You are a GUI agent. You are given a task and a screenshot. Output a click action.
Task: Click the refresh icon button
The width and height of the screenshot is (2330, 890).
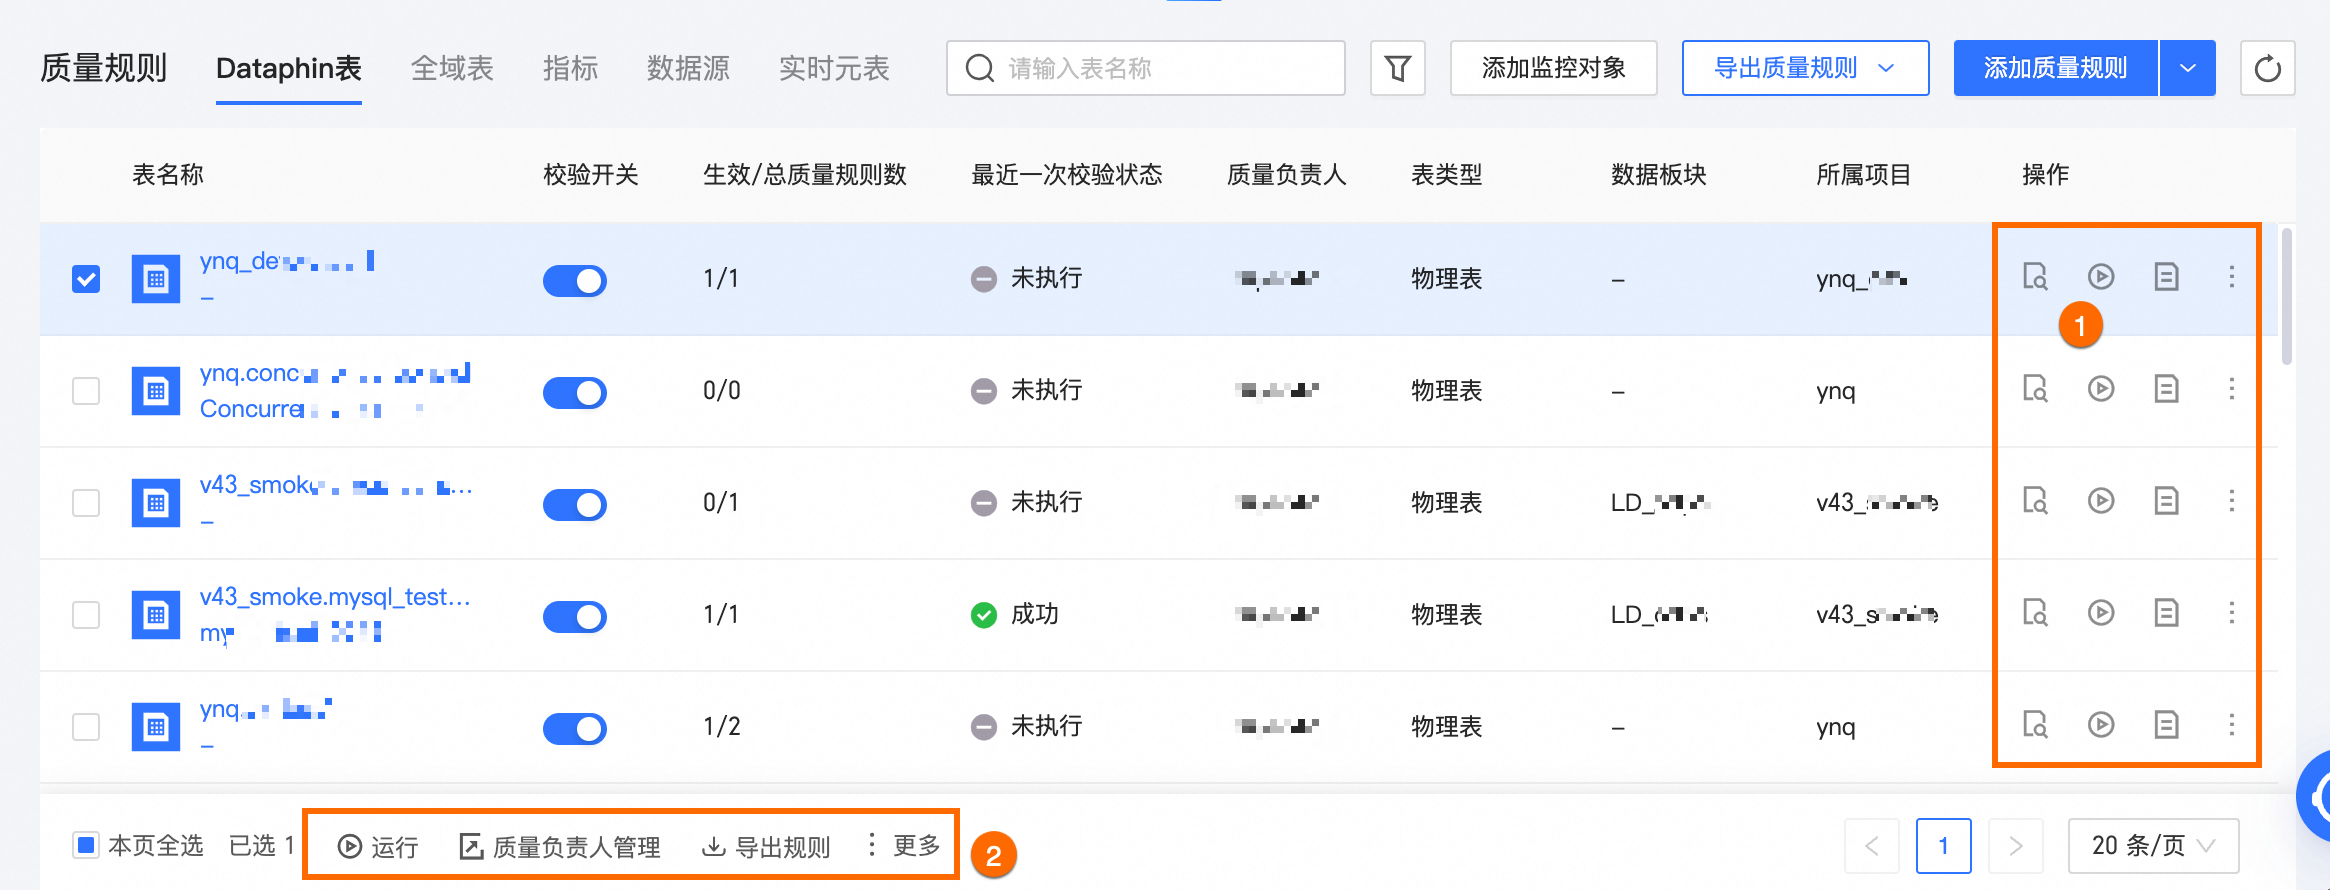coord(2267,68)
